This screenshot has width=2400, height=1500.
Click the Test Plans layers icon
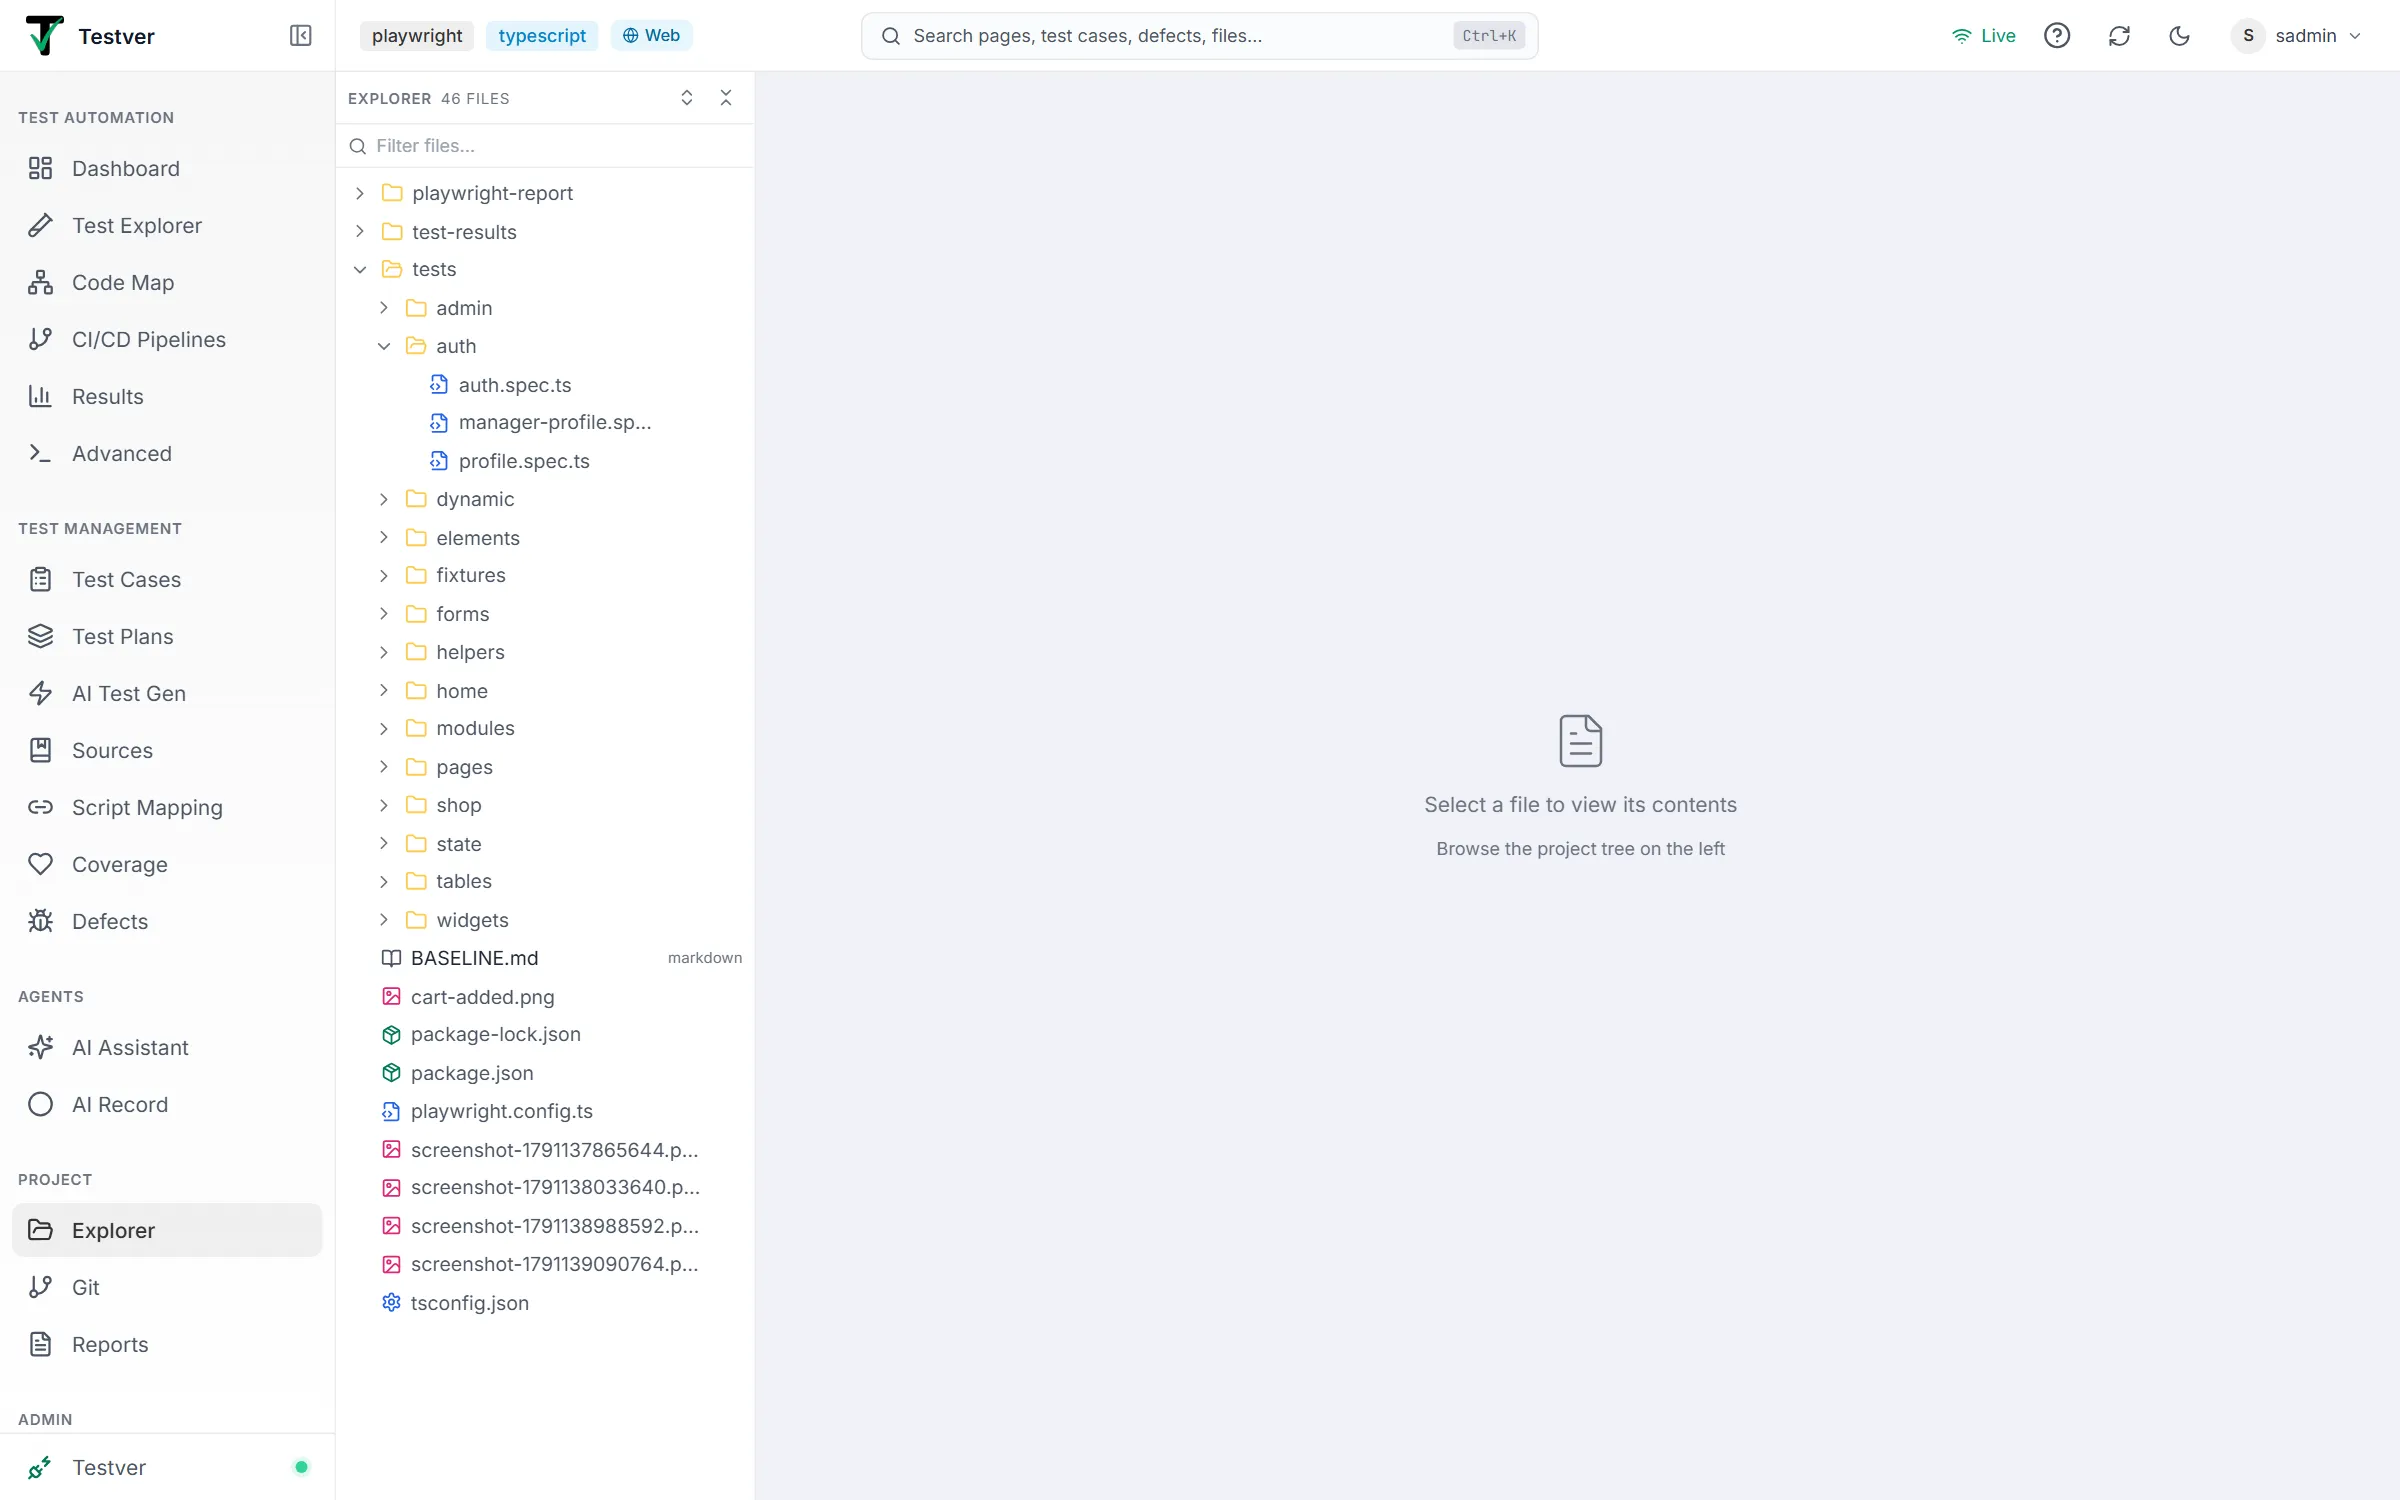pos(40,636)
